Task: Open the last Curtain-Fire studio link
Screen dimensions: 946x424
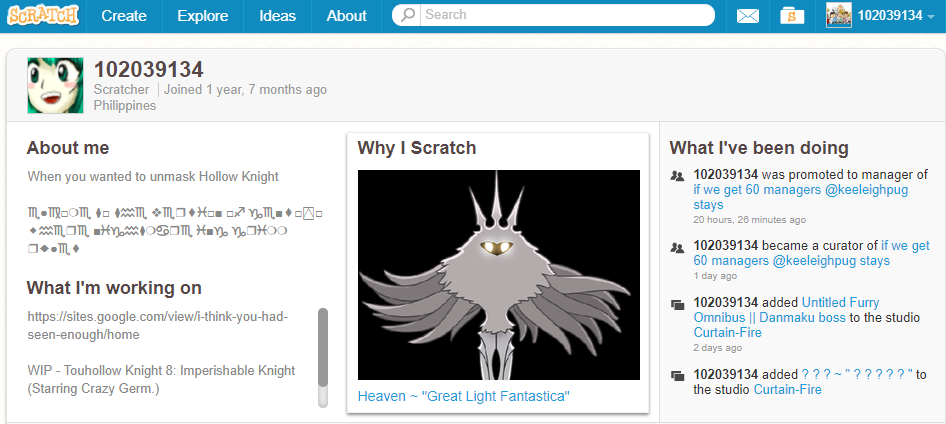Action: point(787,390)
